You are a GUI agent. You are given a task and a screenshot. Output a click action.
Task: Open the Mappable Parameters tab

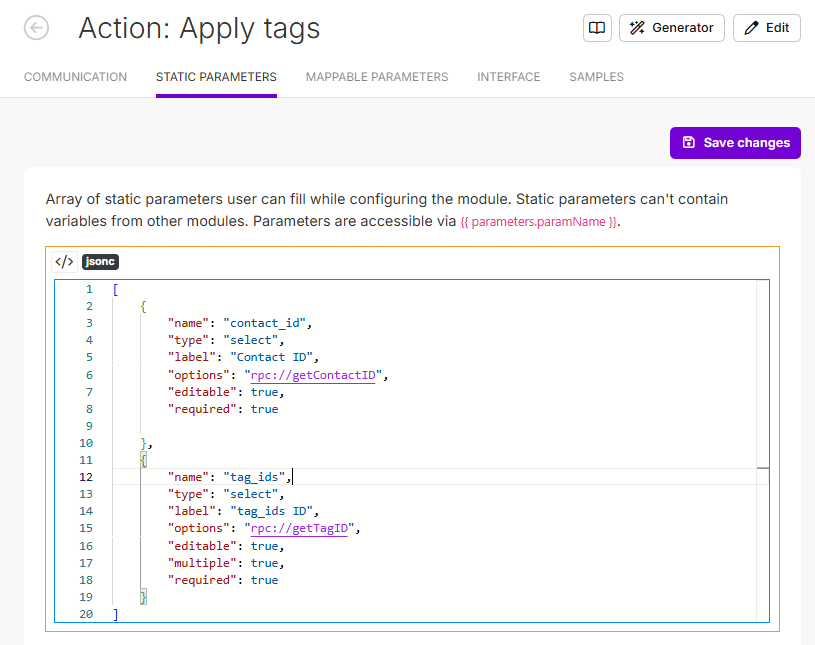(377, 77)
